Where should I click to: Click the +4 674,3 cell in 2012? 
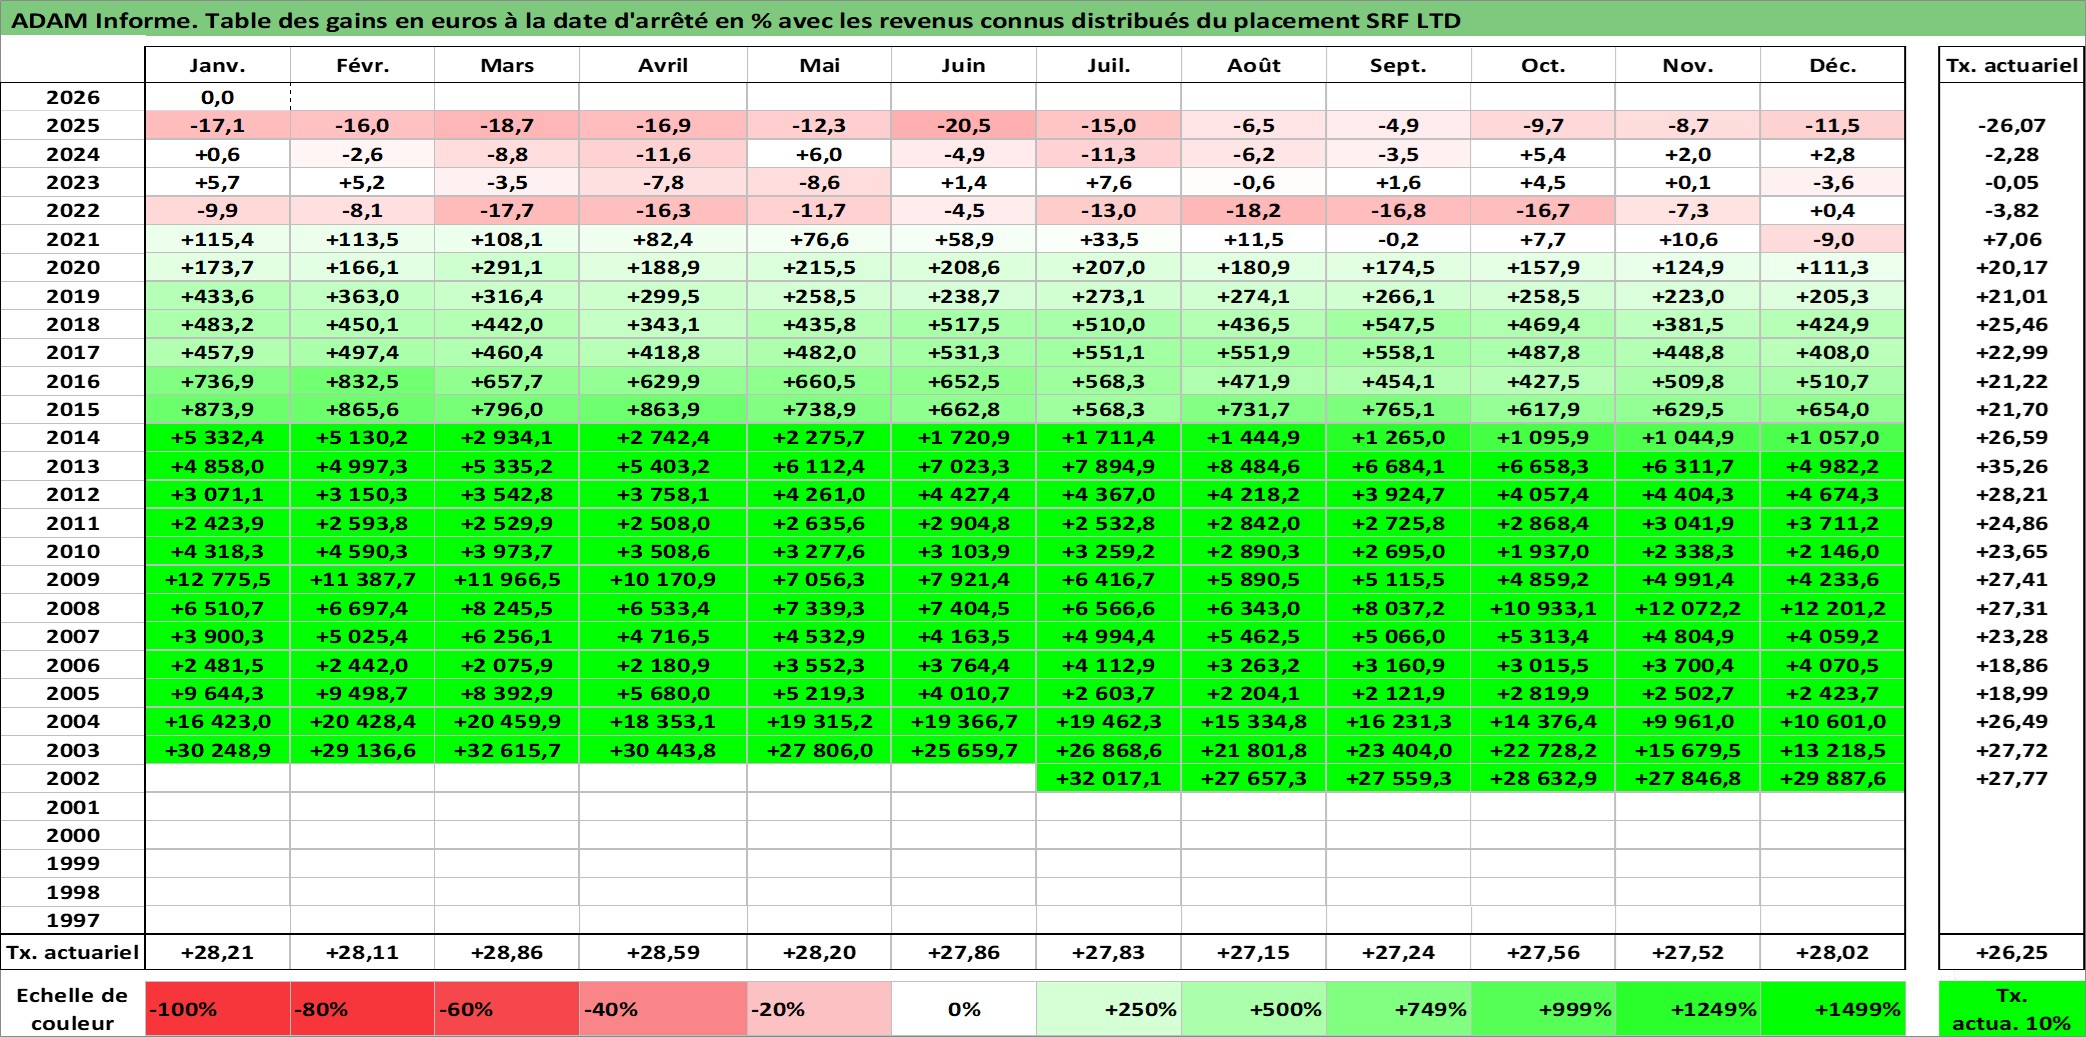[x=1833, y=494]
